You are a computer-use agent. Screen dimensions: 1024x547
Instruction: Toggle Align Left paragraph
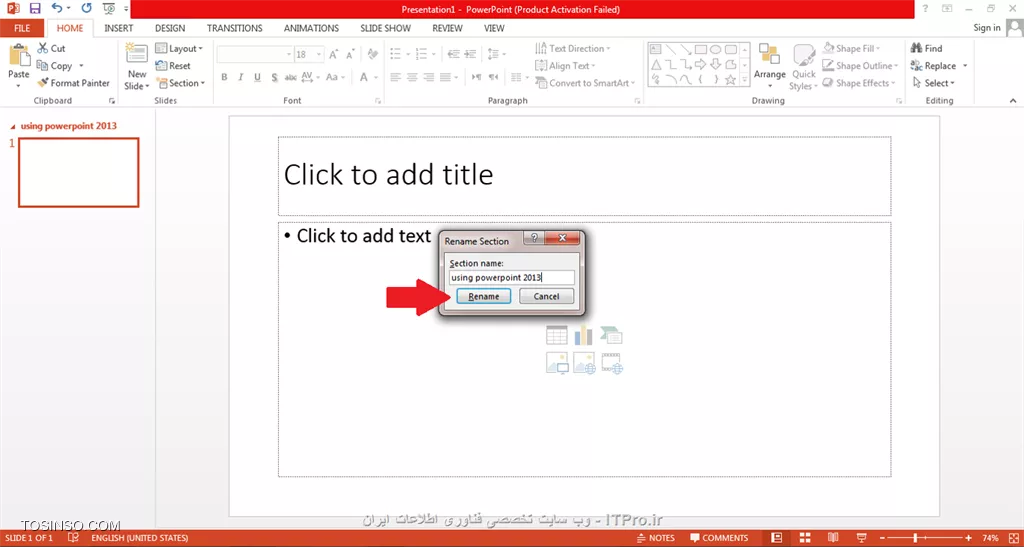point(396,77)
